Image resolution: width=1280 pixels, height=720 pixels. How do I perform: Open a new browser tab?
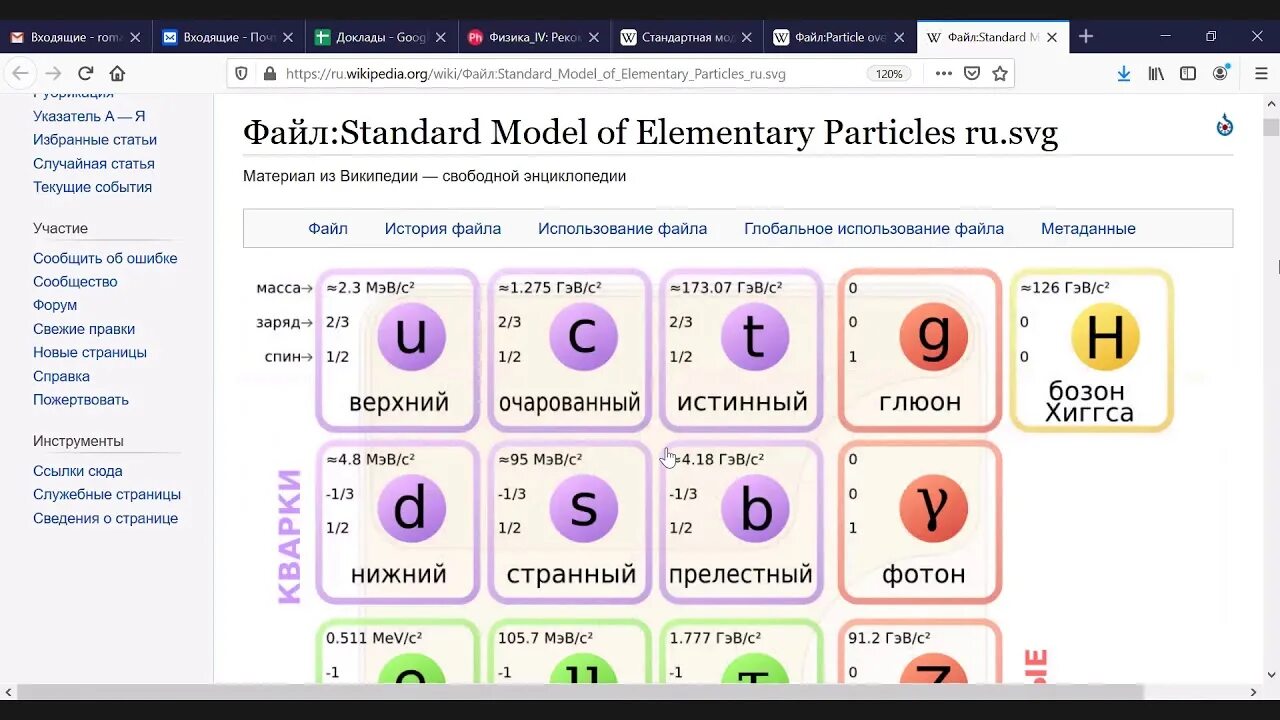pos(1086,37)
